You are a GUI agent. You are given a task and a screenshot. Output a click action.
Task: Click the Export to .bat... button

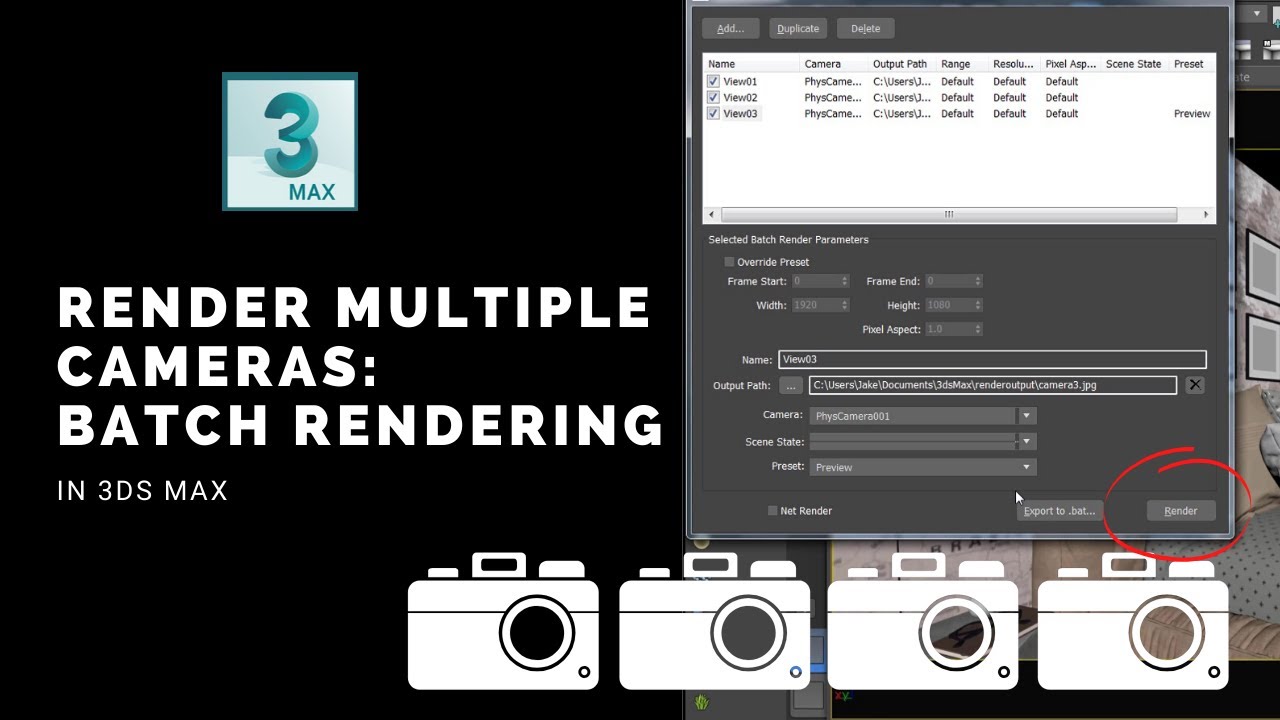click(1059, 511)
